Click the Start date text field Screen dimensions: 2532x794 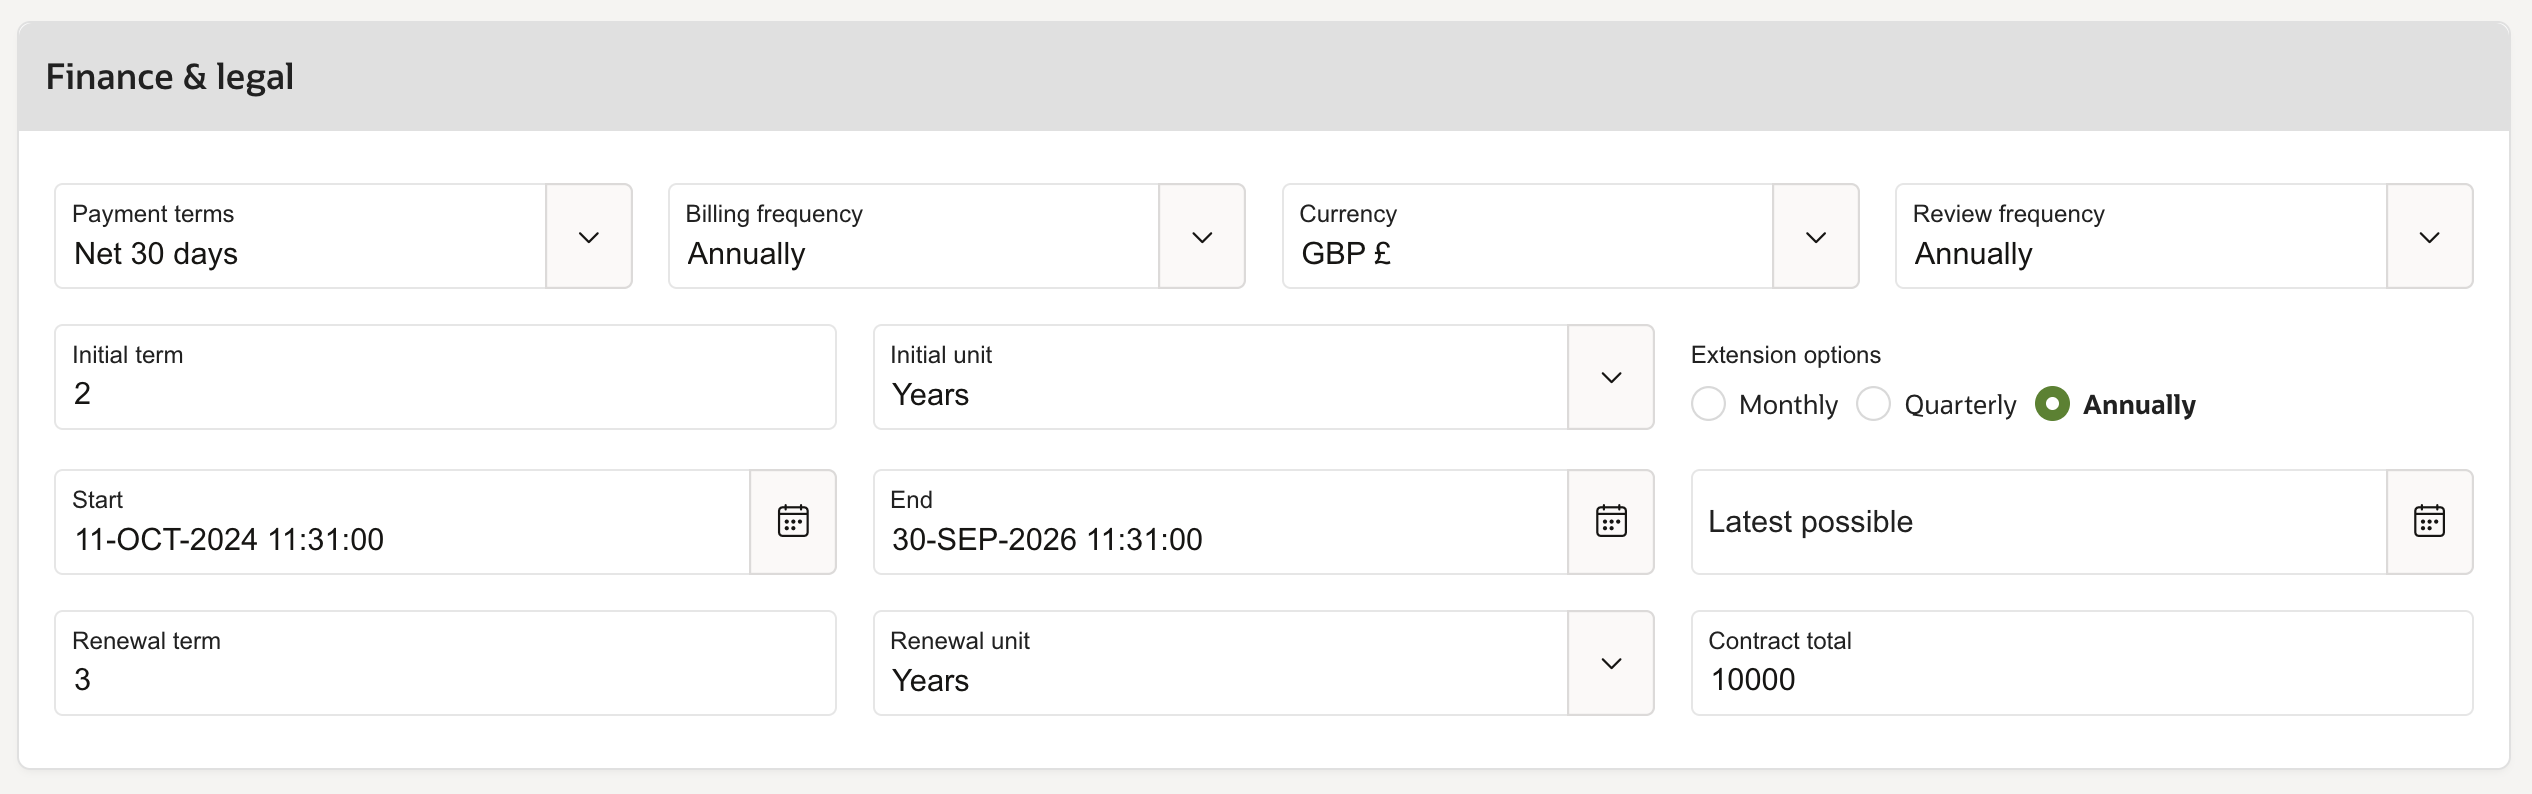400,539
